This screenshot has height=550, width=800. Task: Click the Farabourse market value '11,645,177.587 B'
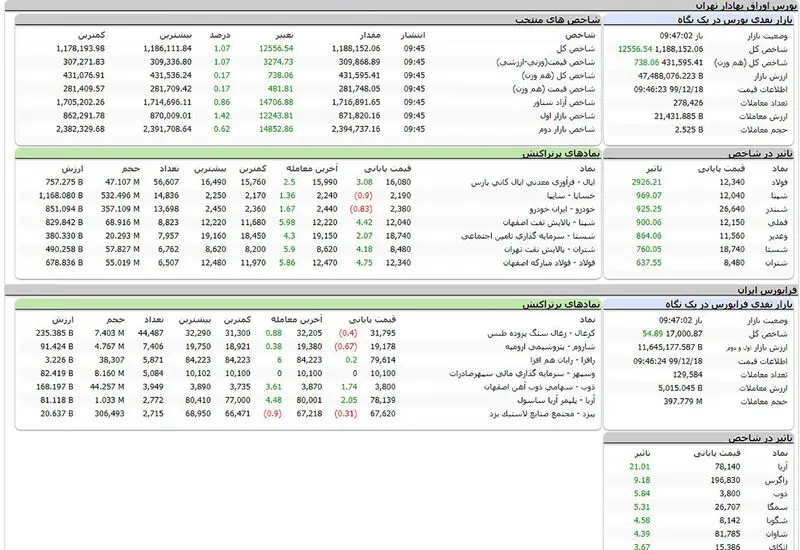point(670,347)
